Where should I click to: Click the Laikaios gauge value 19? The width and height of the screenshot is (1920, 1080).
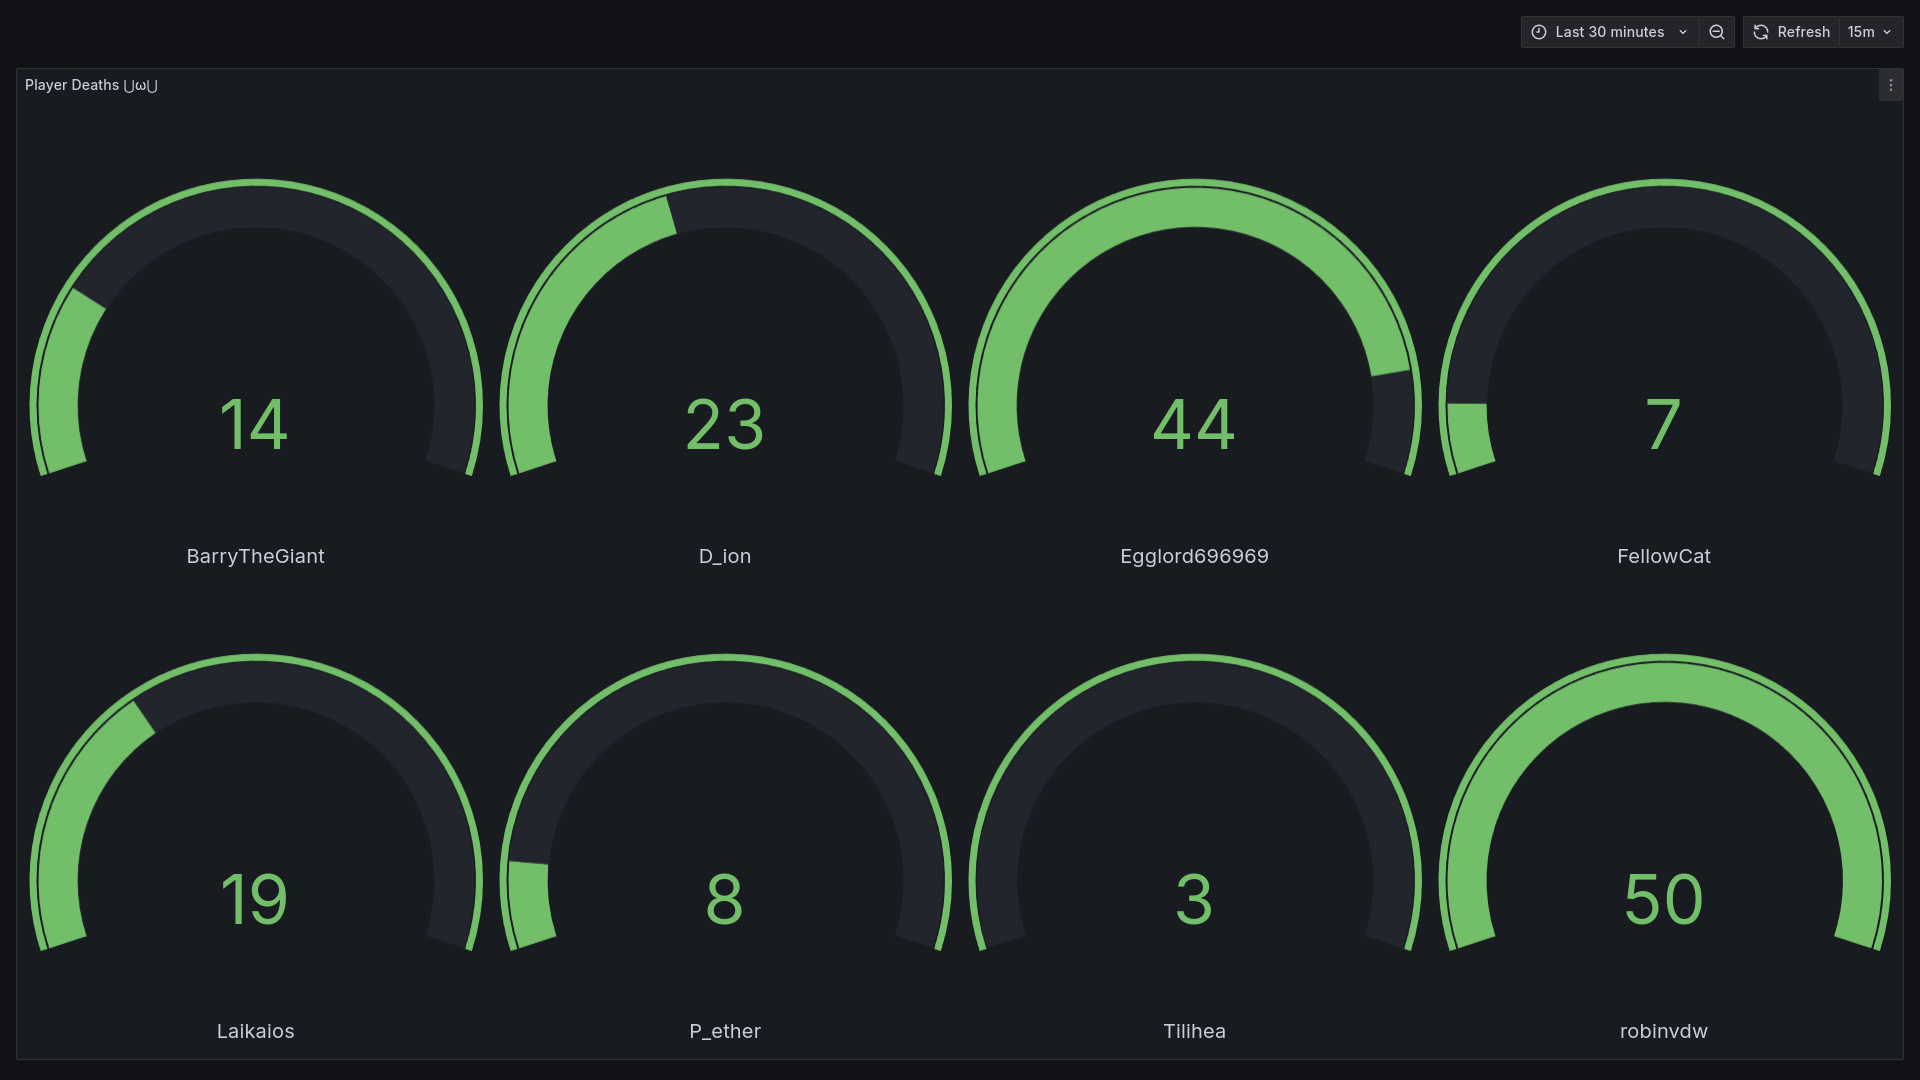pos(254,899)
